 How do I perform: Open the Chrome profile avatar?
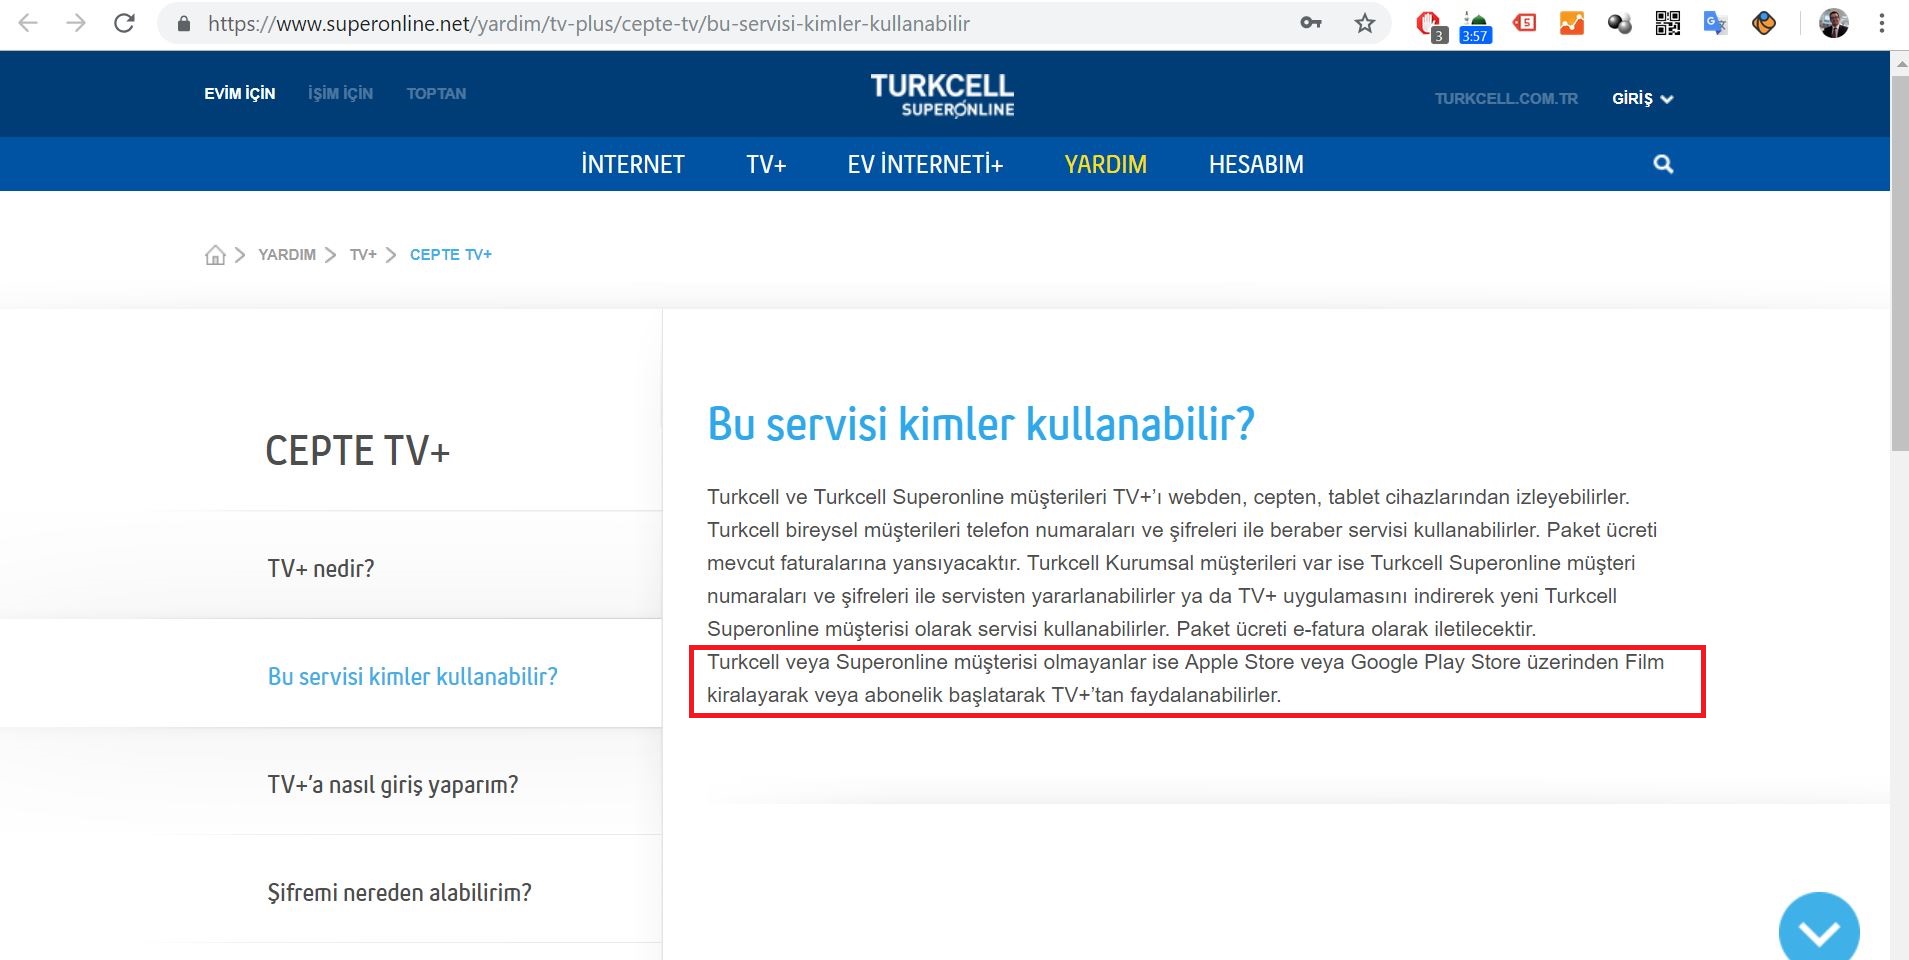[1834, 23]
